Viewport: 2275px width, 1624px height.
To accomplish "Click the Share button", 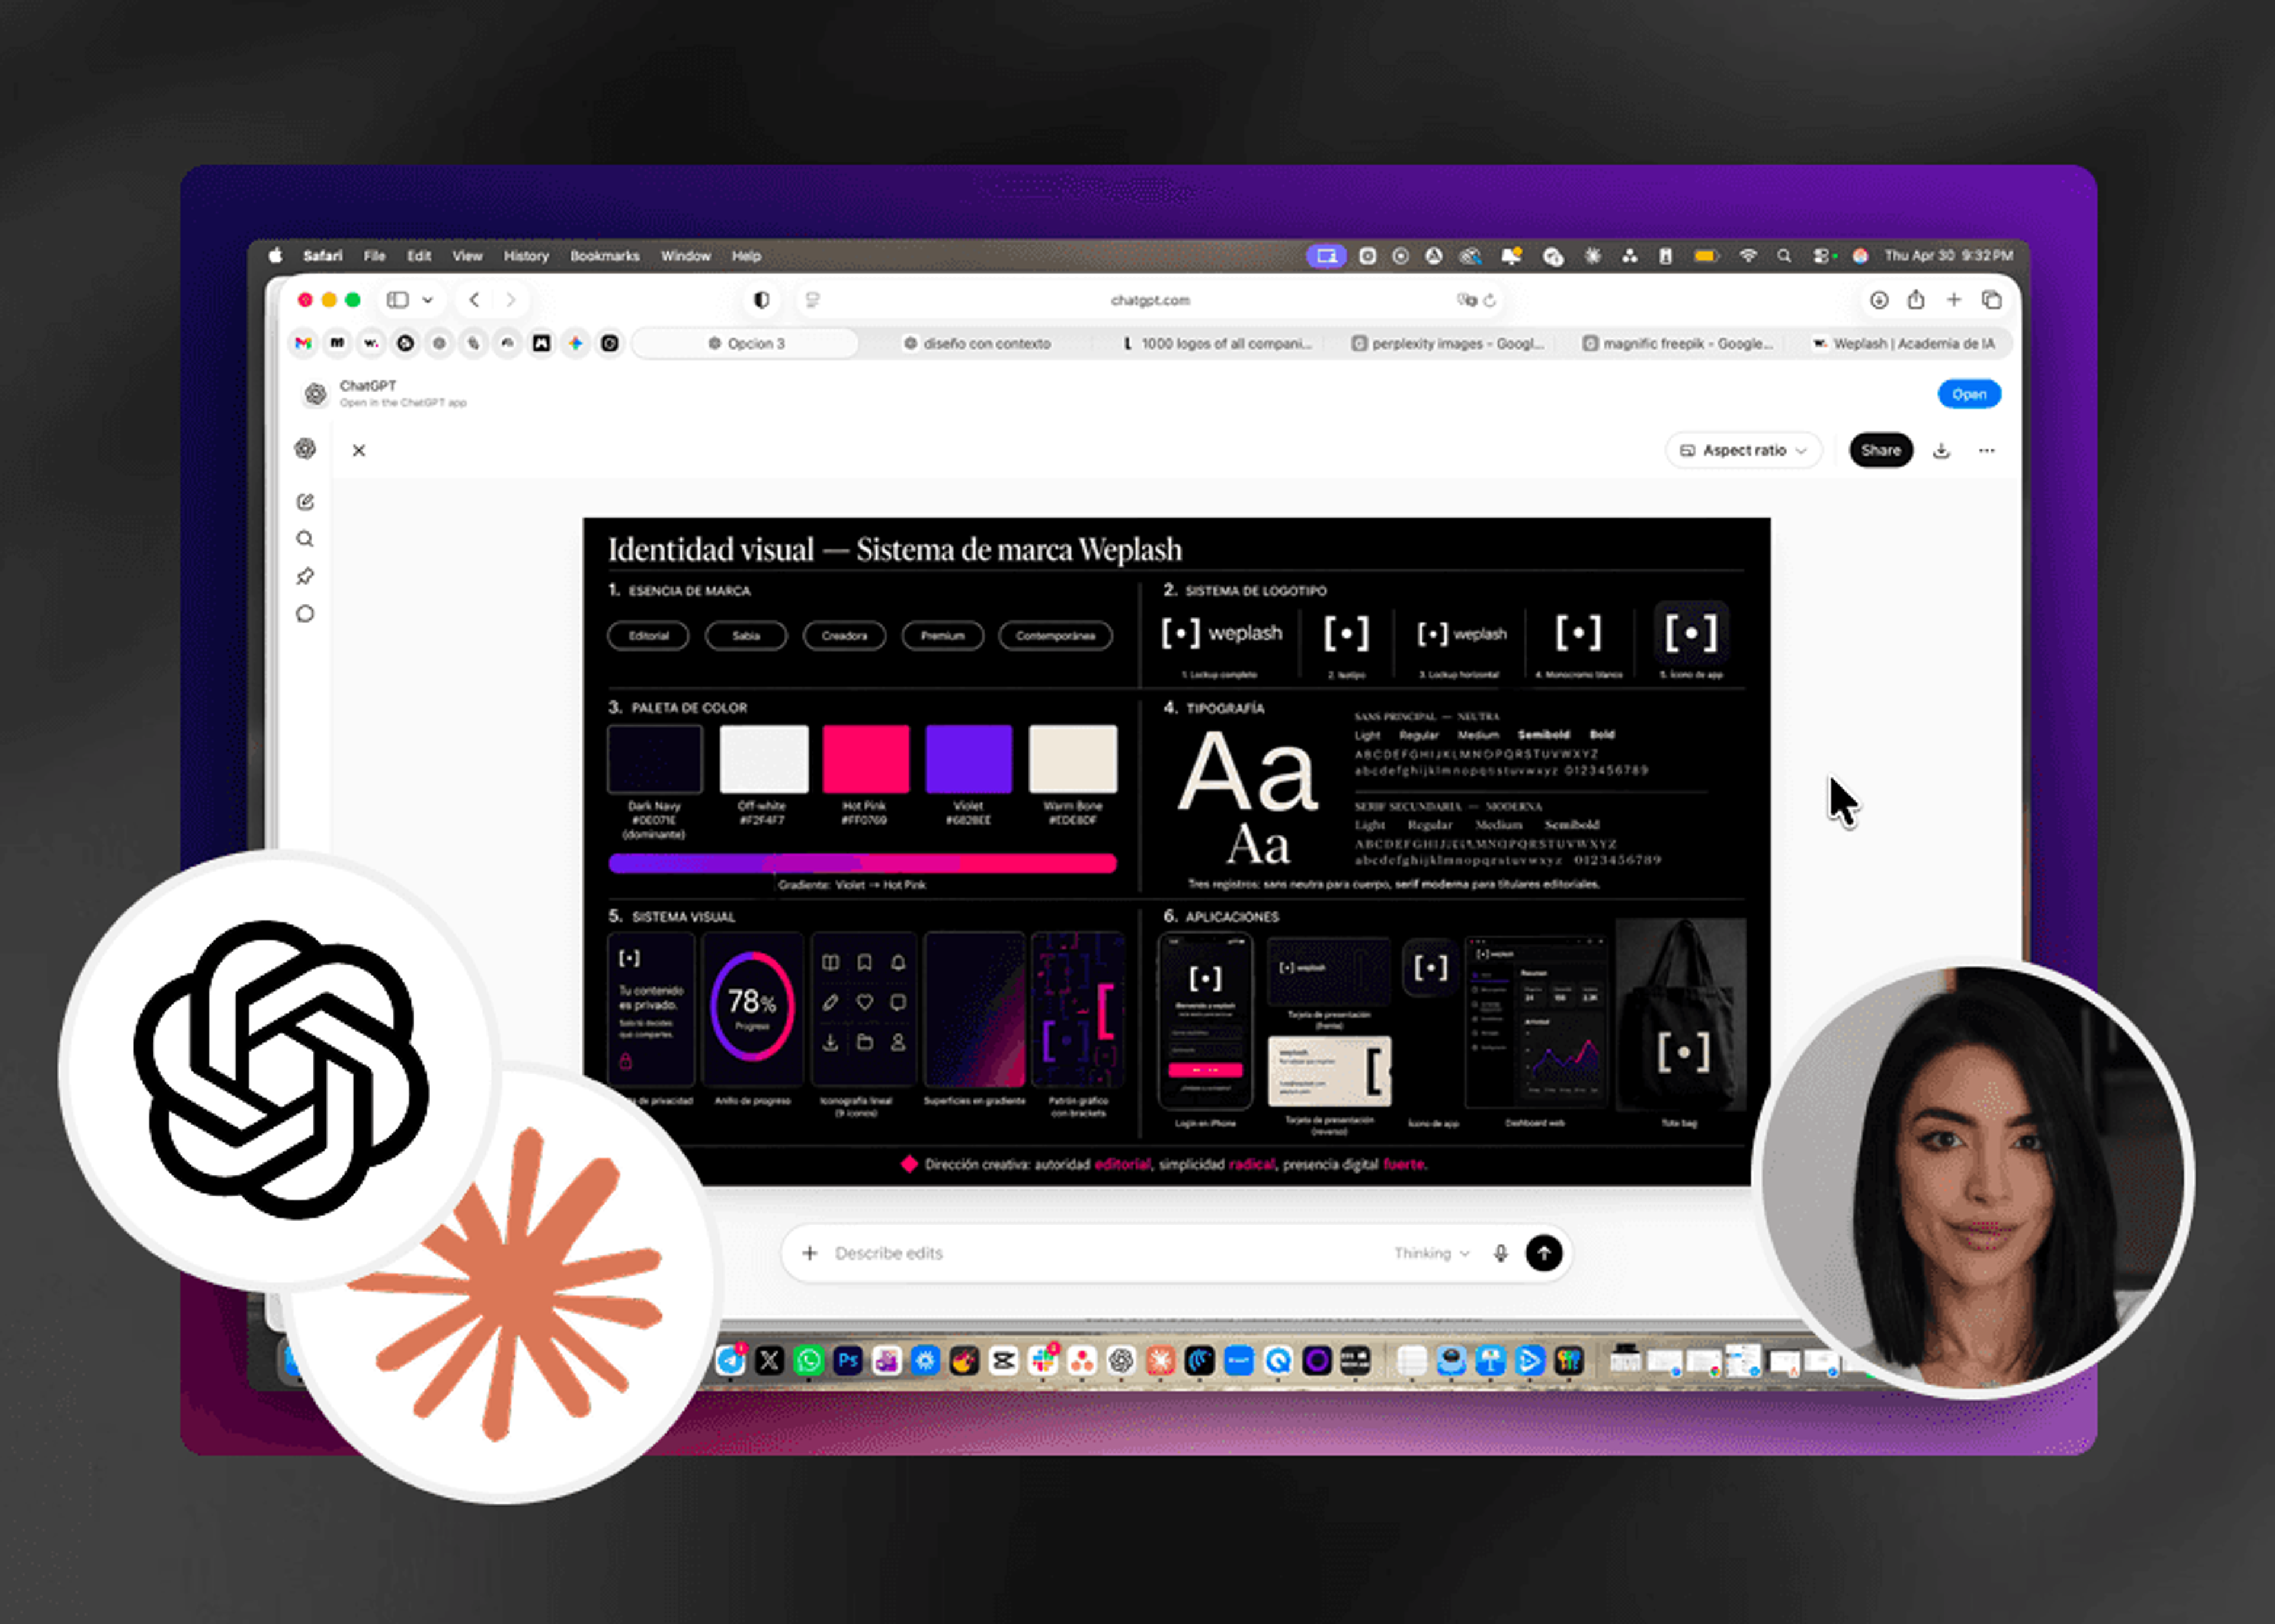I will 1881,450.
